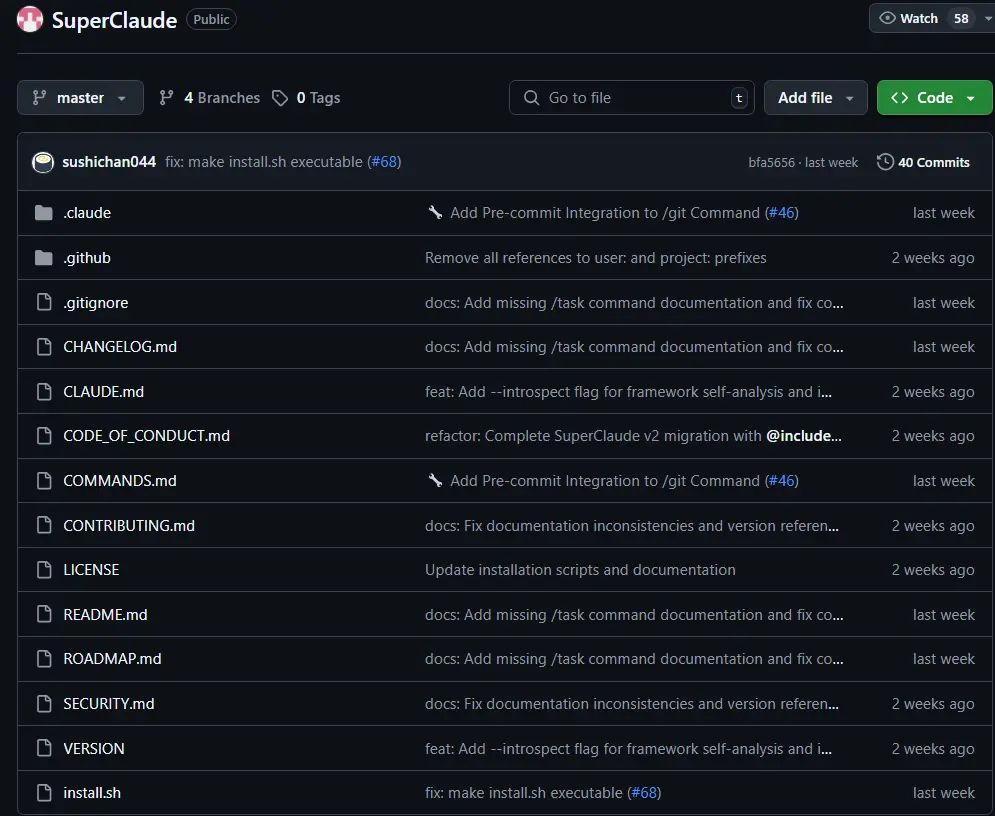Open the green Code dropdown

[x=934, y=98]
